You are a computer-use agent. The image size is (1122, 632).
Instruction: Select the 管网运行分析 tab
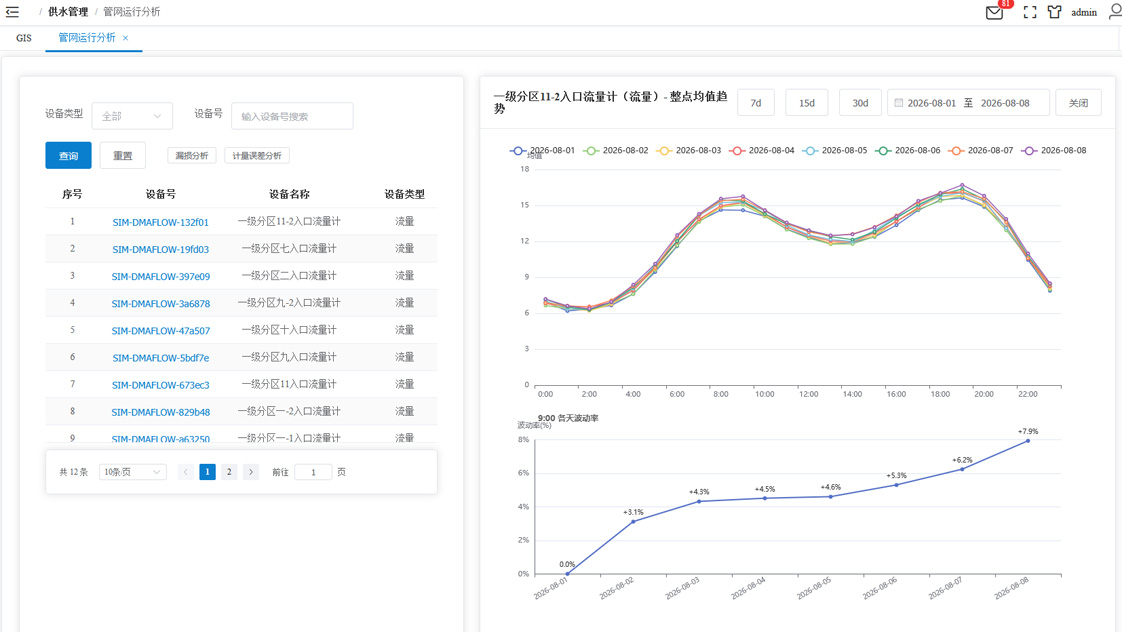[87, 38]
